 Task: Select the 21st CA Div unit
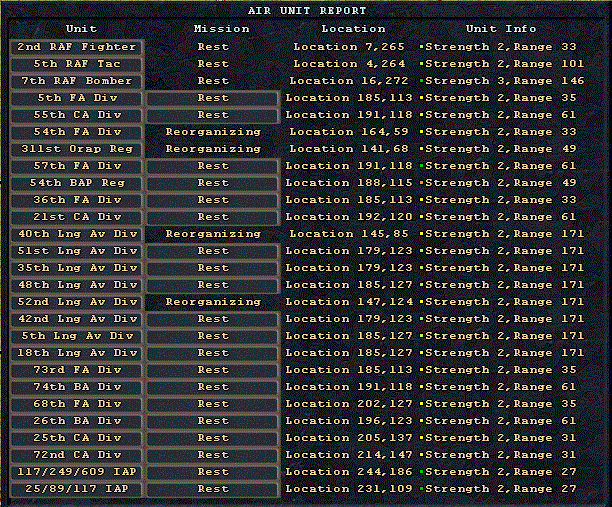coord(77,217)
